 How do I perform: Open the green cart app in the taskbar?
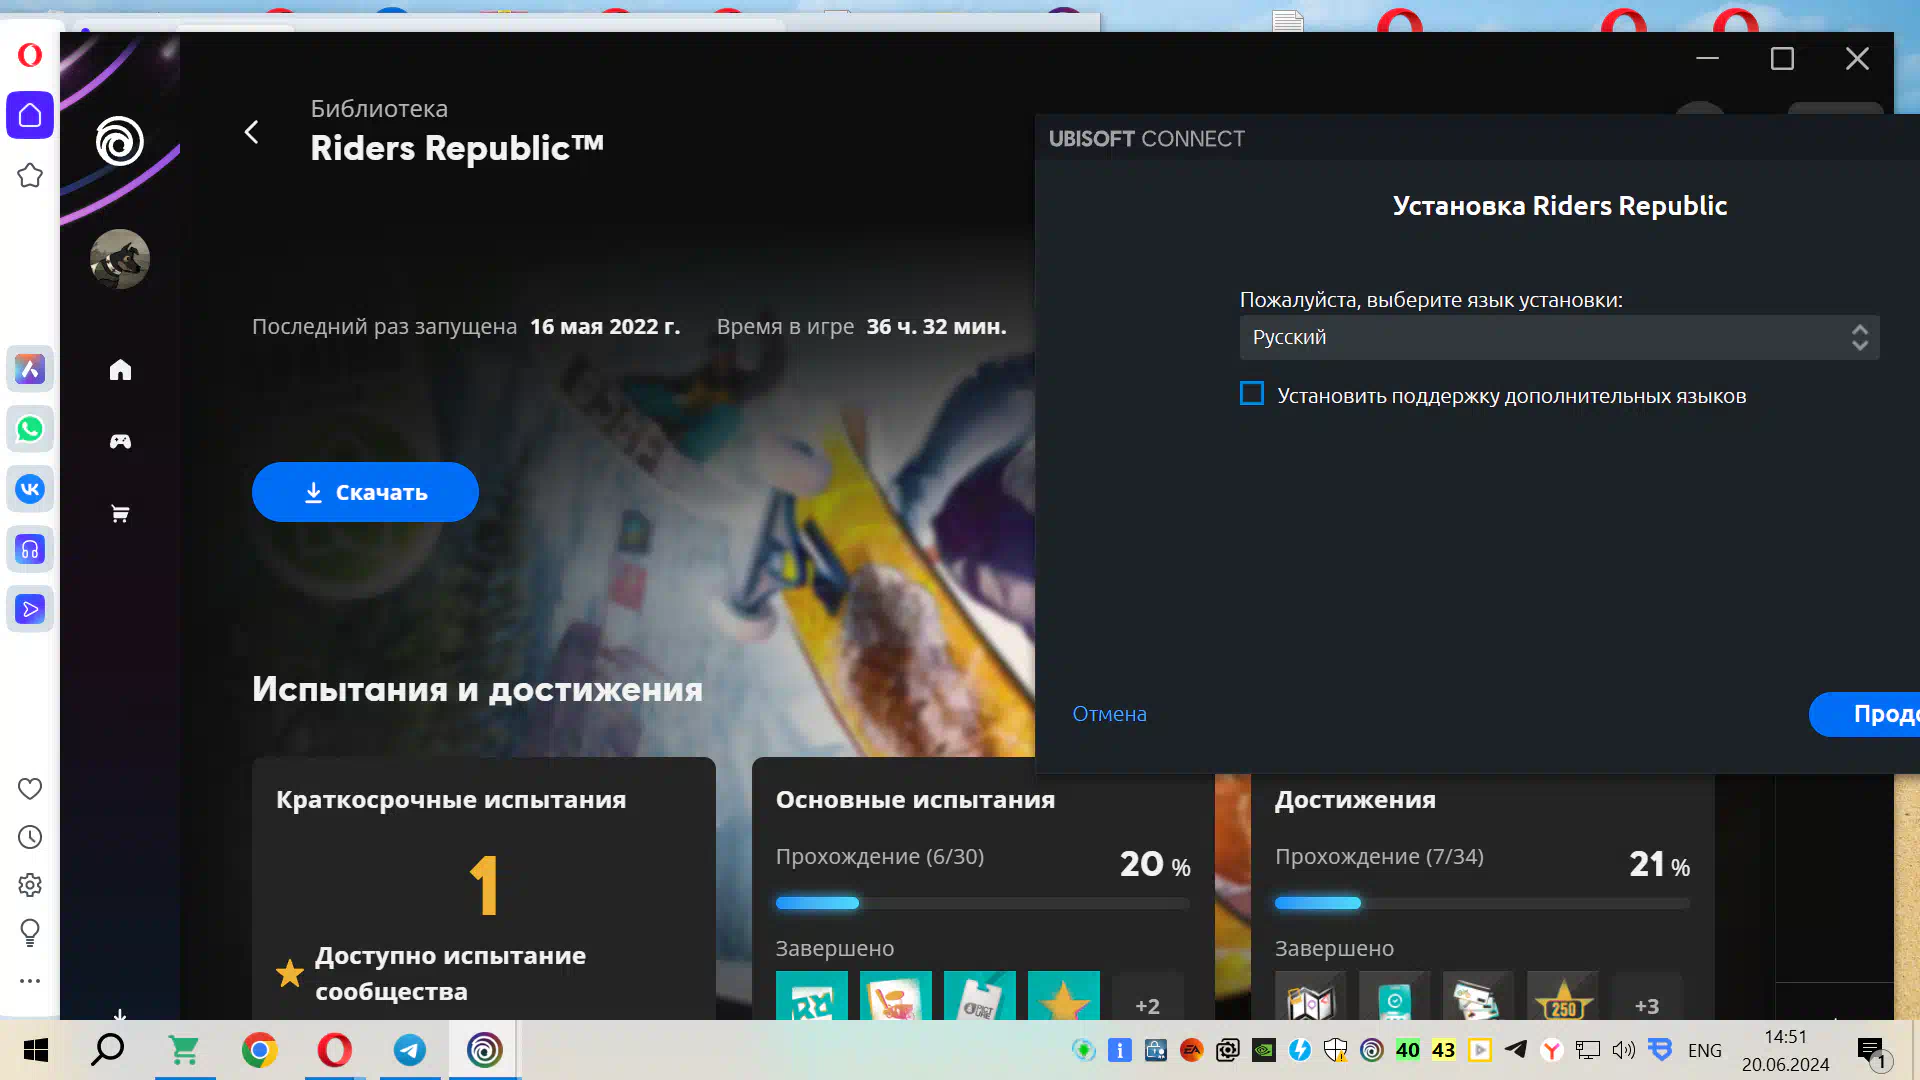click(184, 1050)
